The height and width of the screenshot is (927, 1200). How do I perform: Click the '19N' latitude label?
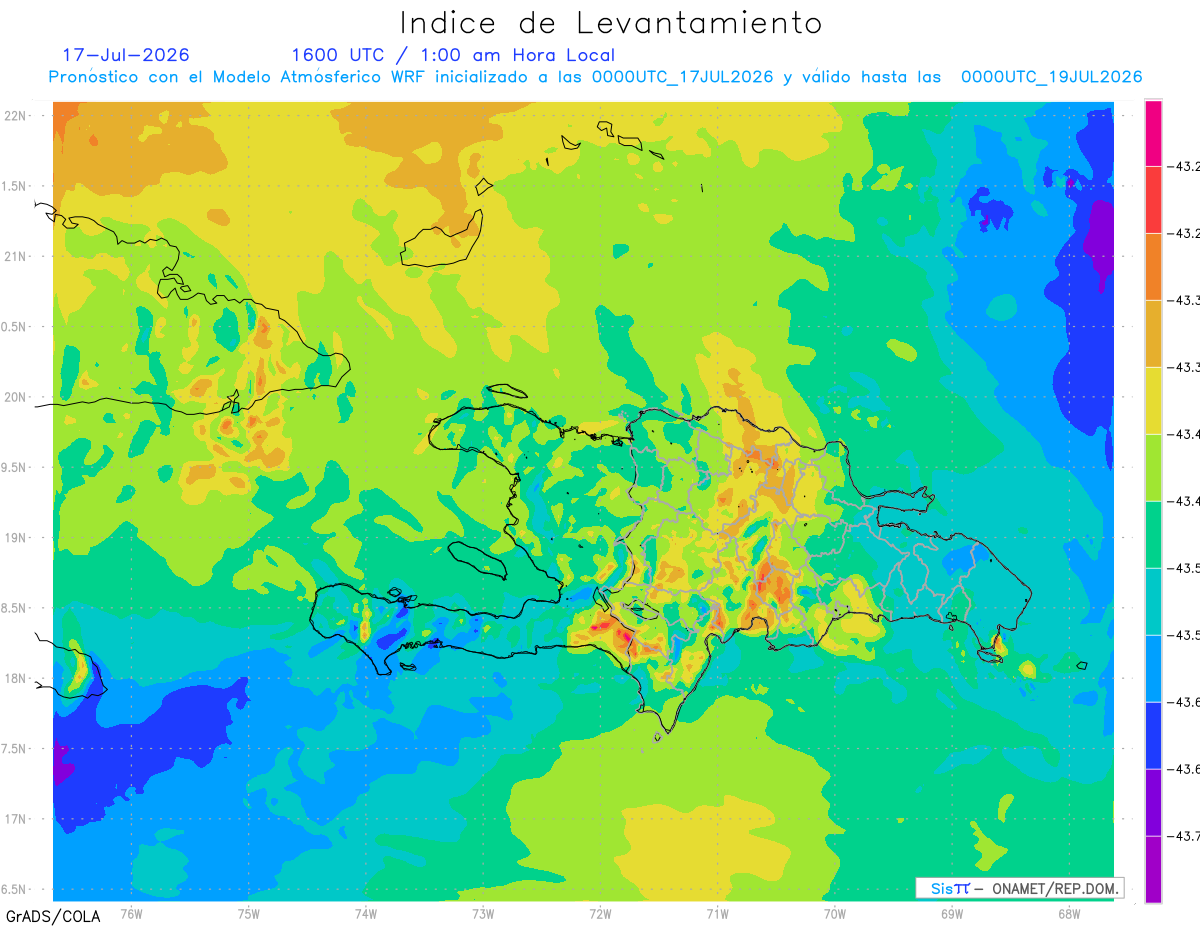click(x=17, y=538)
